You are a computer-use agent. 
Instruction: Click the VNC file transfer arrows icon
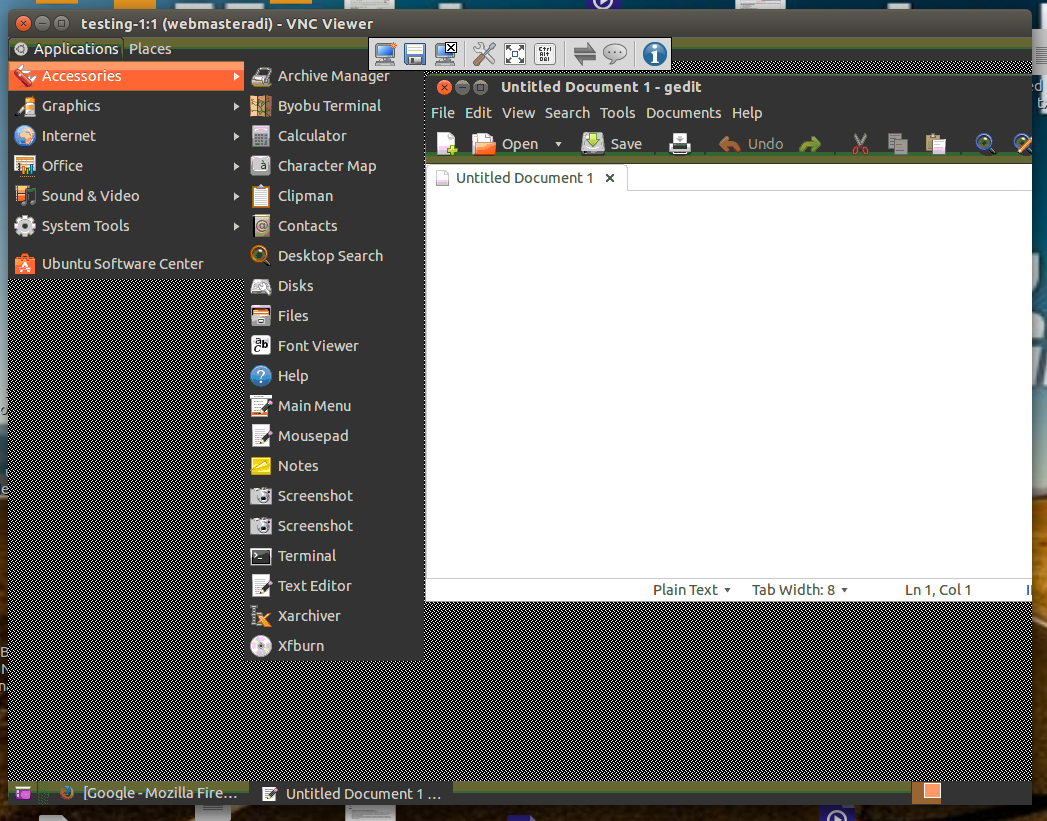click(x=585, y=53)
